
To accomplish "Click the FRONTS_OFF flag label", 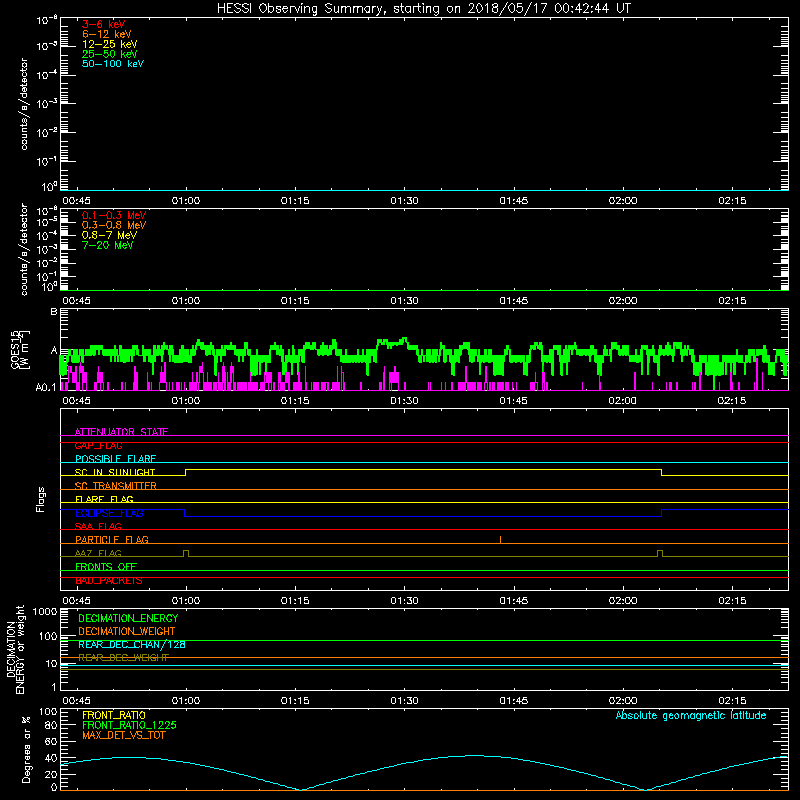I will tap(105, 567).
